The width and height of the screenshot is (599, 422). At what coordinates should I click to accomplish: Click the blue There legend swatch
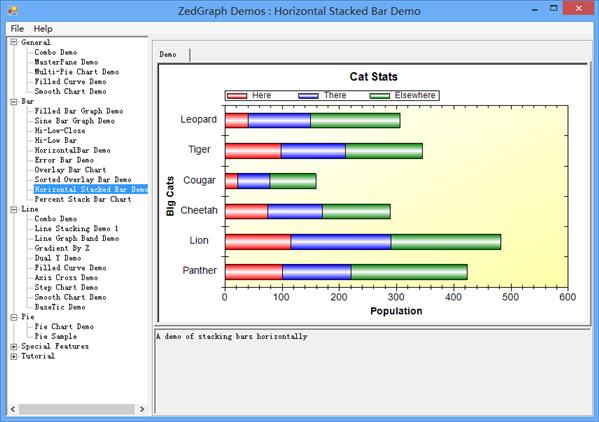[x=308, y=95]
